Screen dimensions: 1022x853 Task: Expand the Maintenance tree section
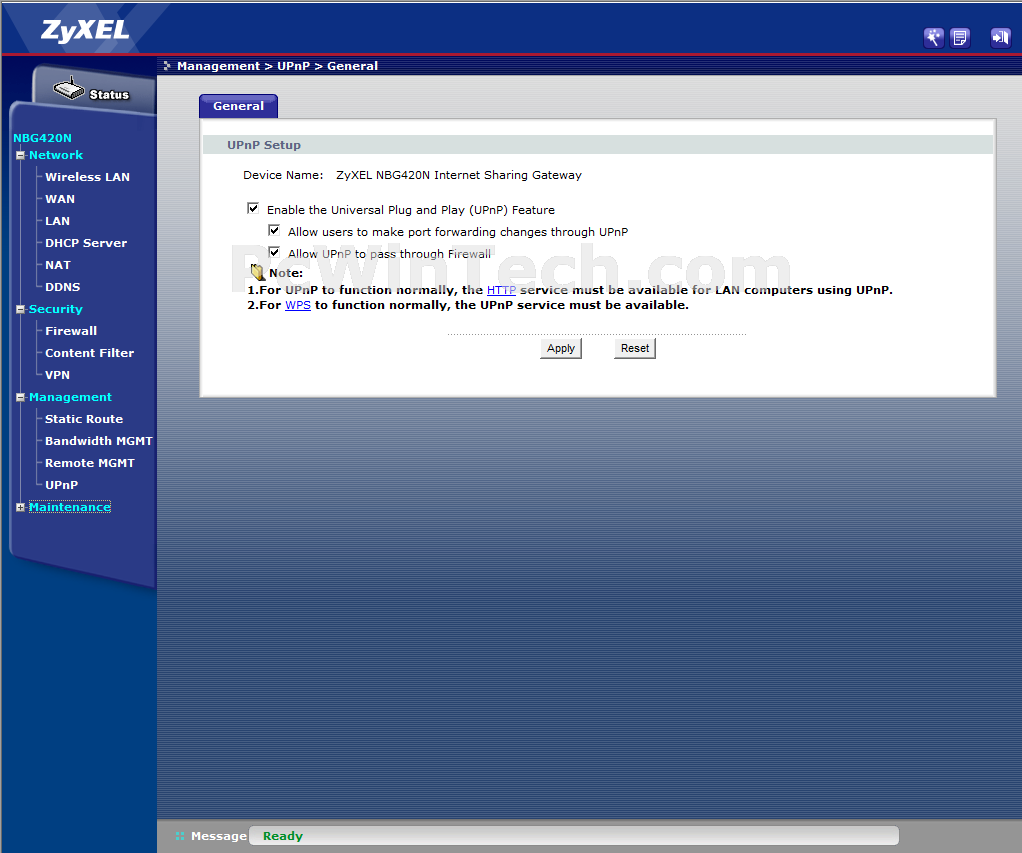point(20,507)
